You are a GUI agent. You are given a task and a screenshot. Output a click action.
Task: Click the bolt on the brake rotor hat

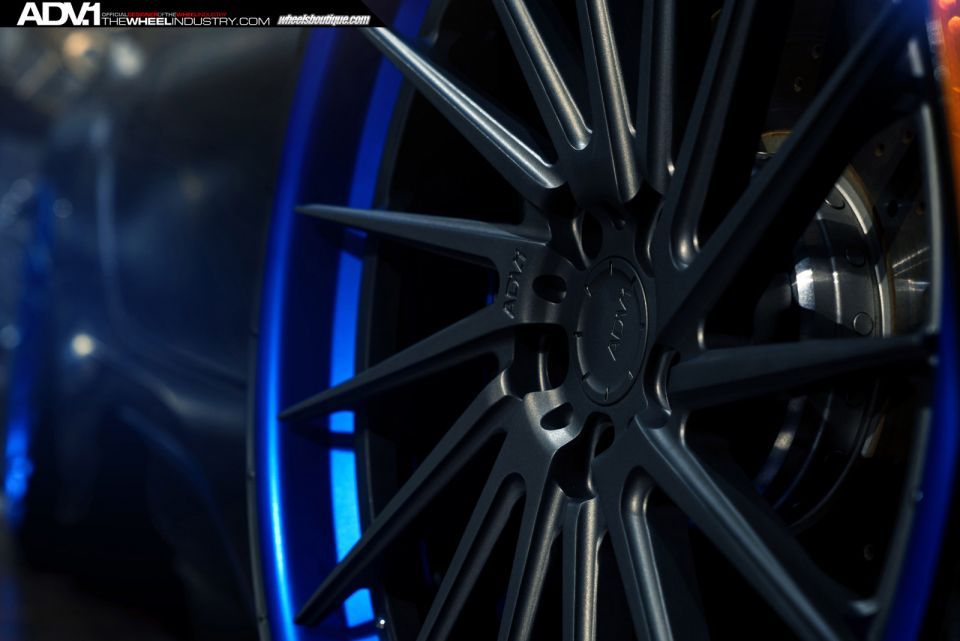click(x=862, y=323)
